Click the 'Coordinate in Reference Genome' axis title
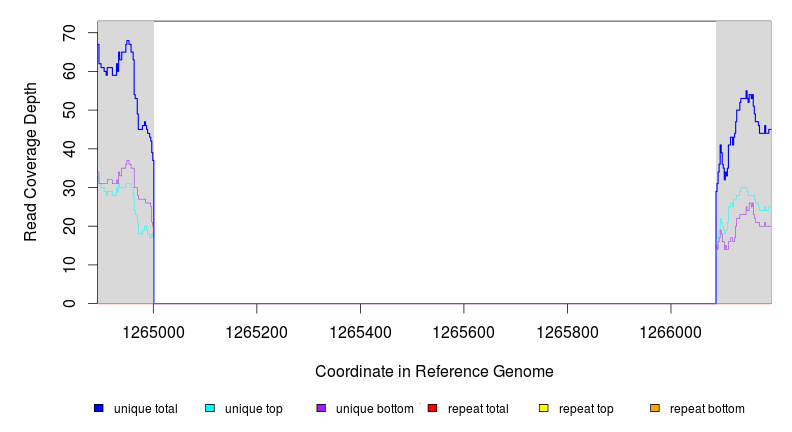This screenshot has height=432, width=792. 434,371
